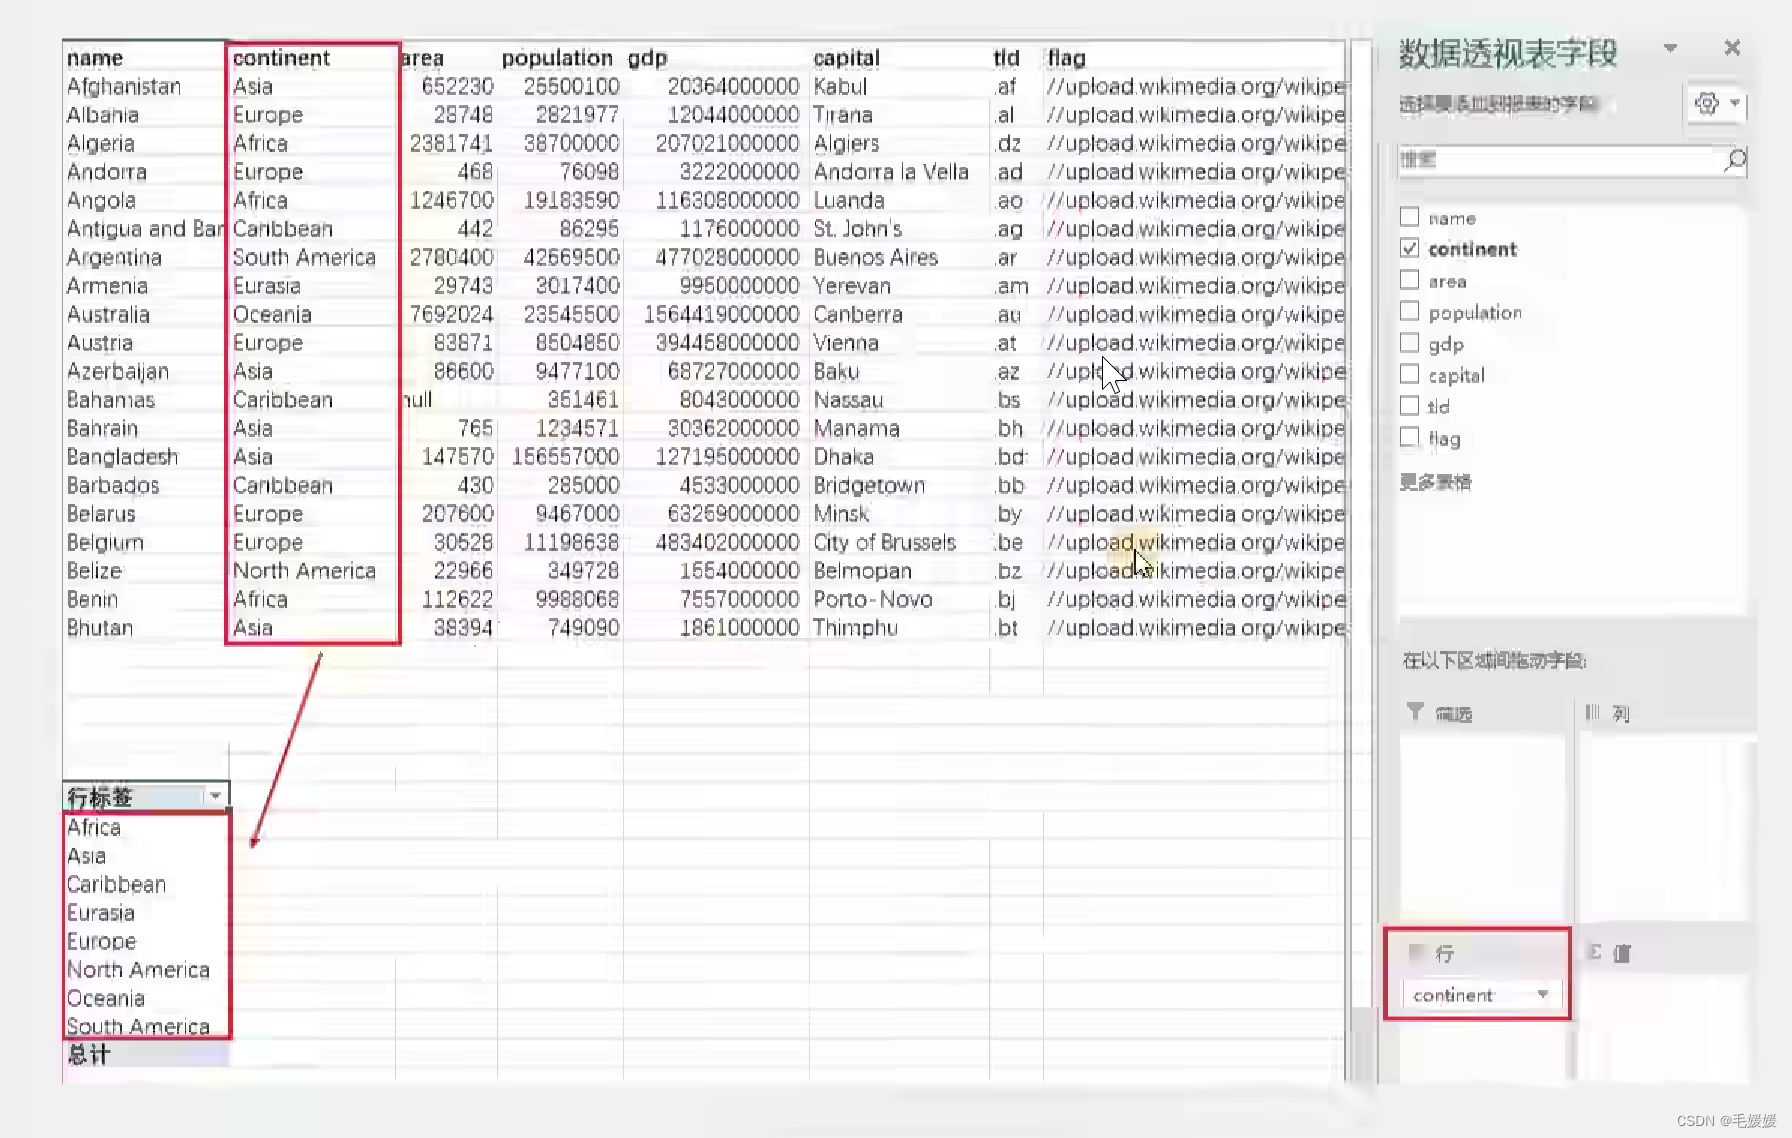Close the PivotTable Fields pane

[1732, 48]
